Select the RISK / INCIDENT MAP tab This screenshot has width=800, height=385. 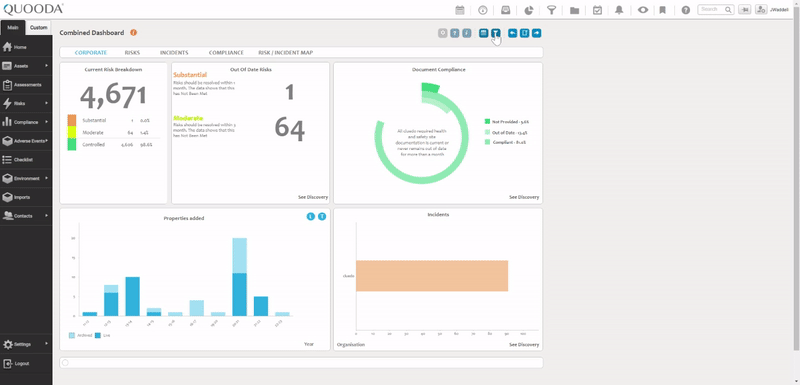point(286,53)
